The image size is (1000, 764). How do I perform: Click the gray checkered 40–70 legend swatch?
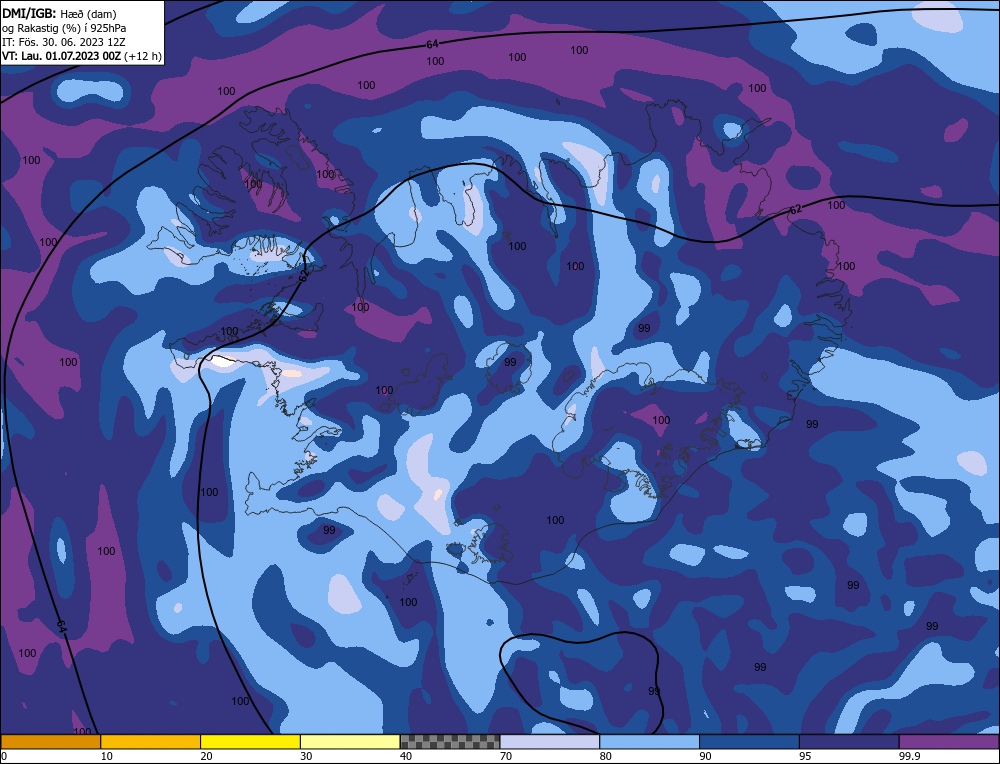(x=450, y=742)
